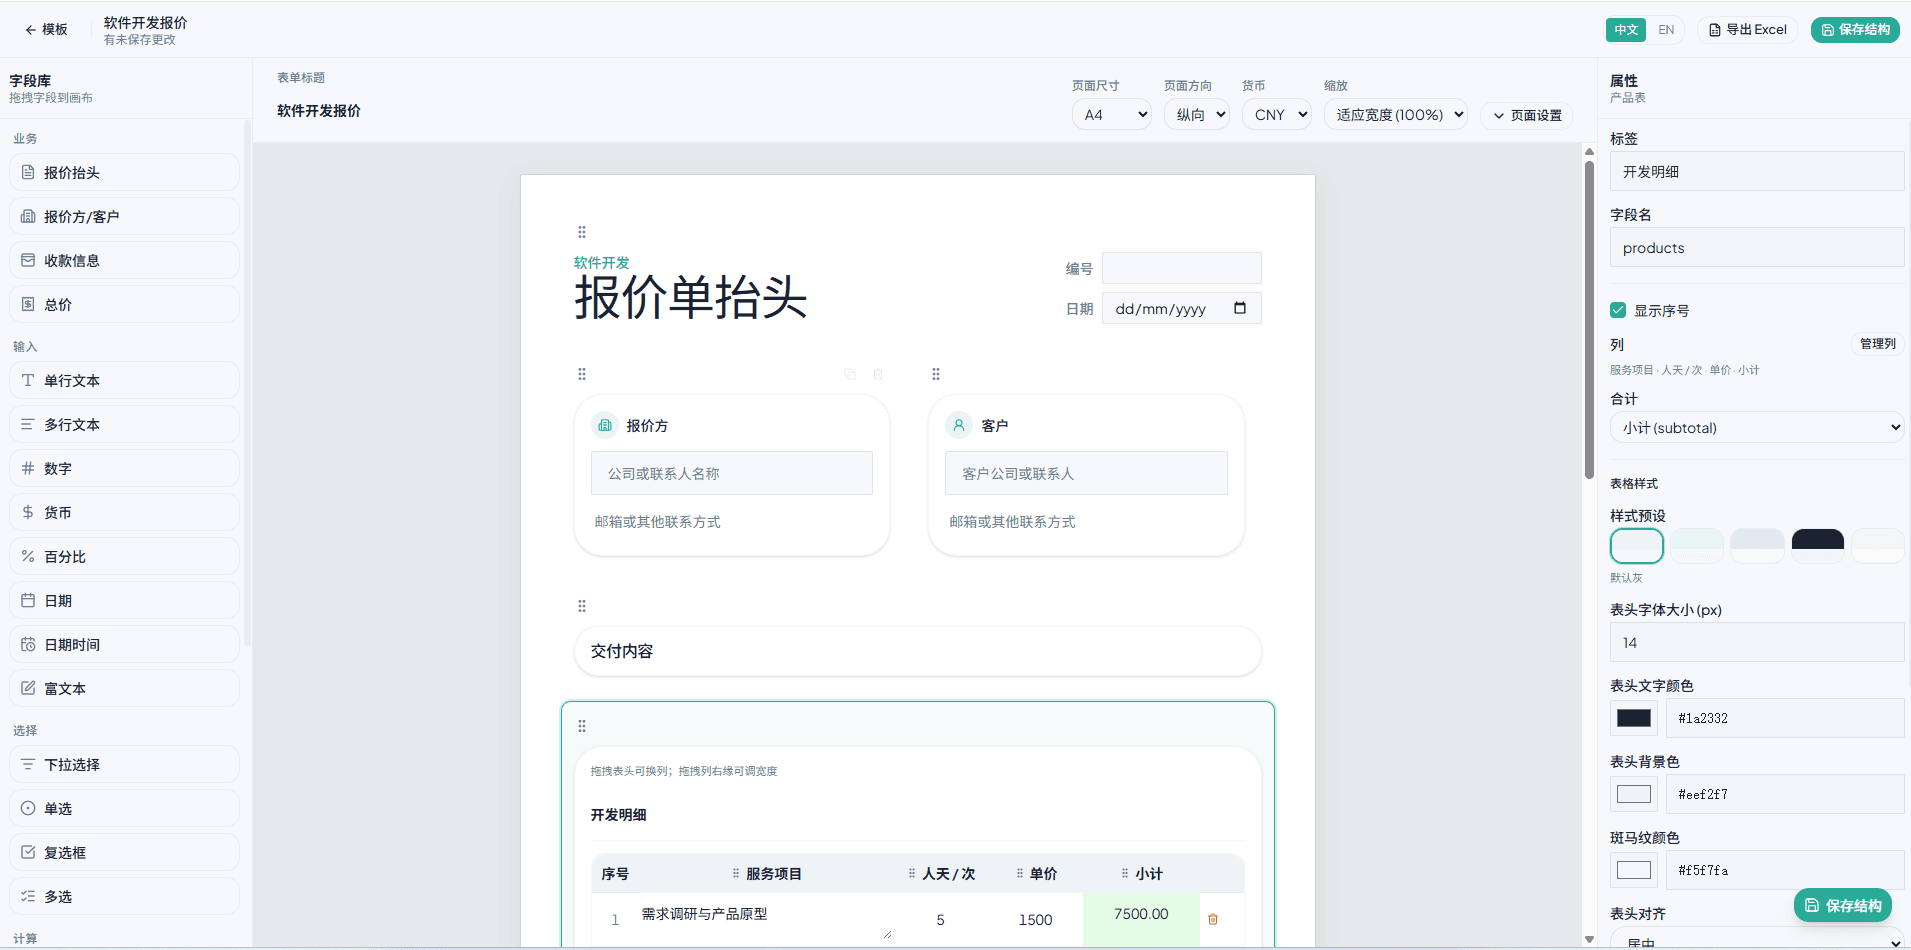
Task: Click the 管理列 button
Action: pos(1877,343)
